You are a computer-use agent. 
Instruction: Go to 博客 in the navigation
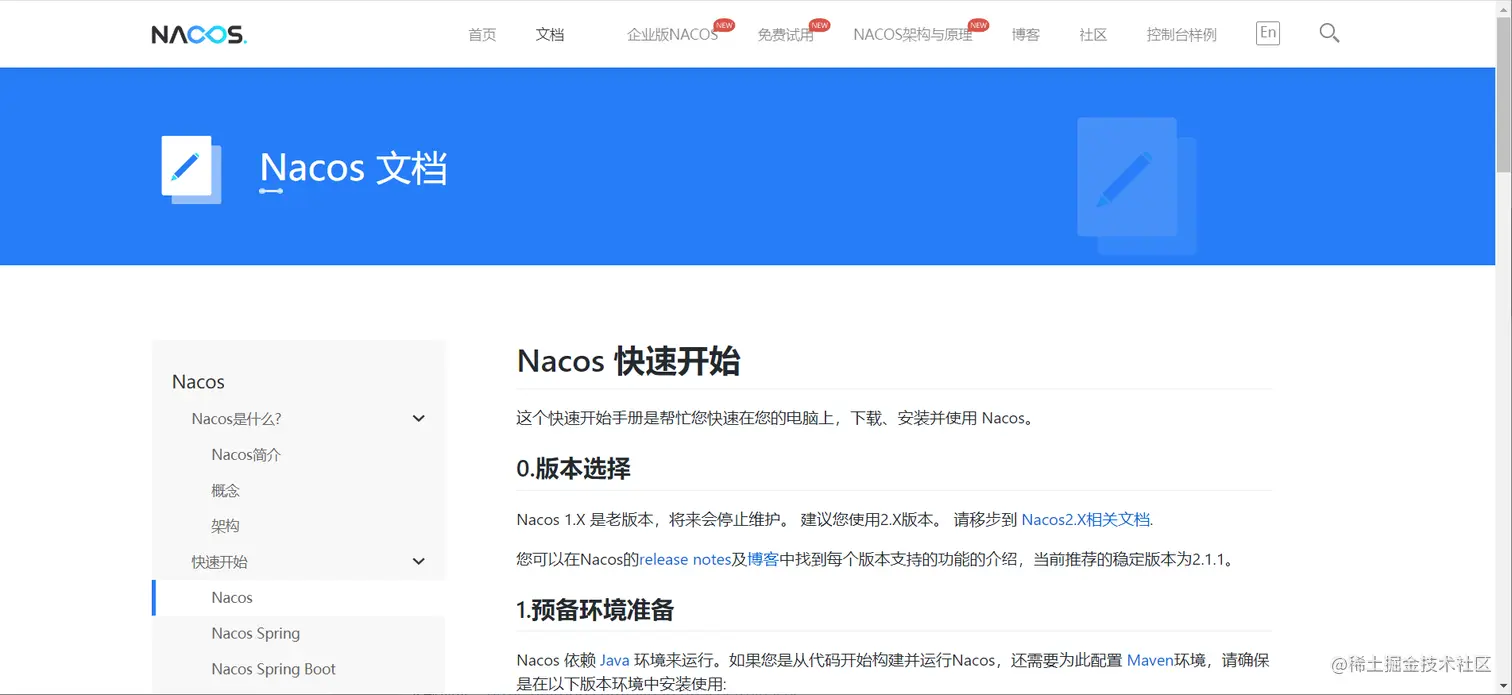[x=1026, y=34]
